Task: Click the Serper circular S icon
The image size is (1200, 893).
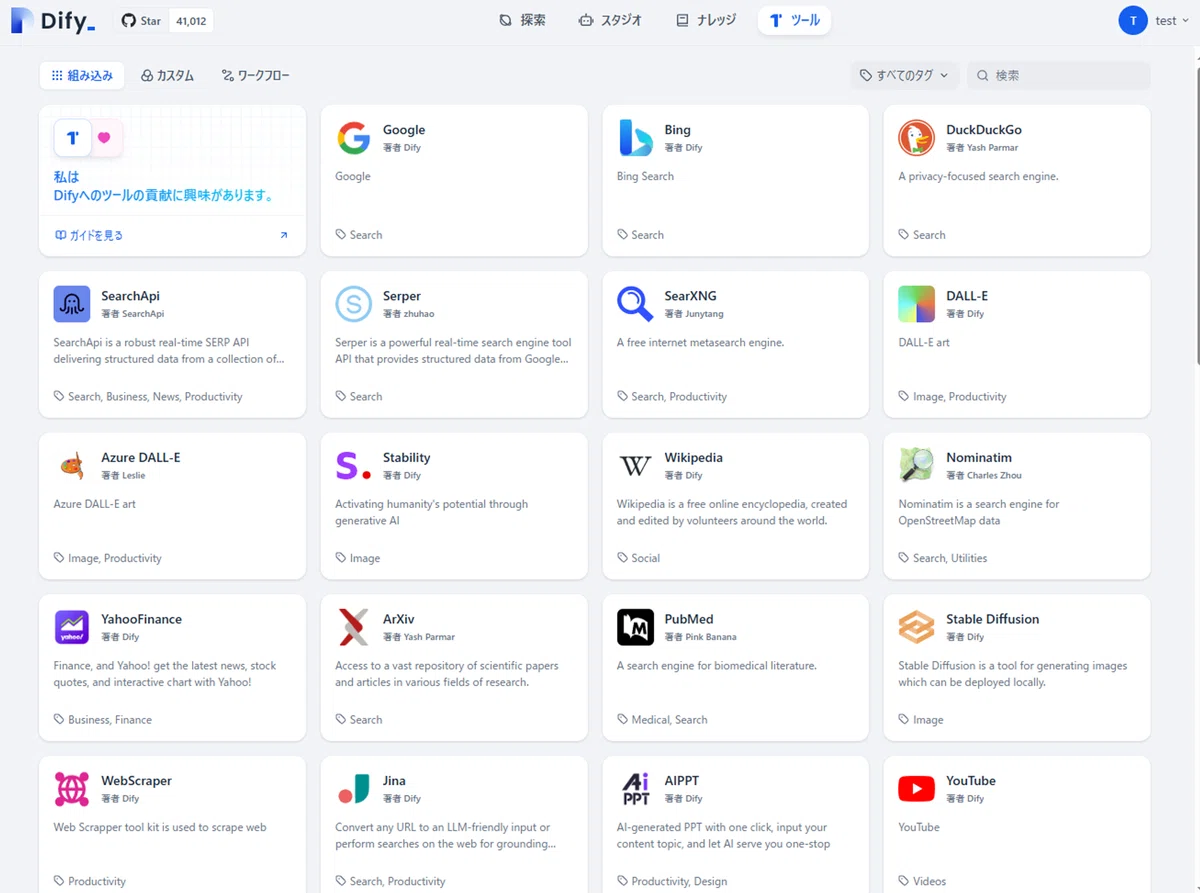Action: click(353, 304)
